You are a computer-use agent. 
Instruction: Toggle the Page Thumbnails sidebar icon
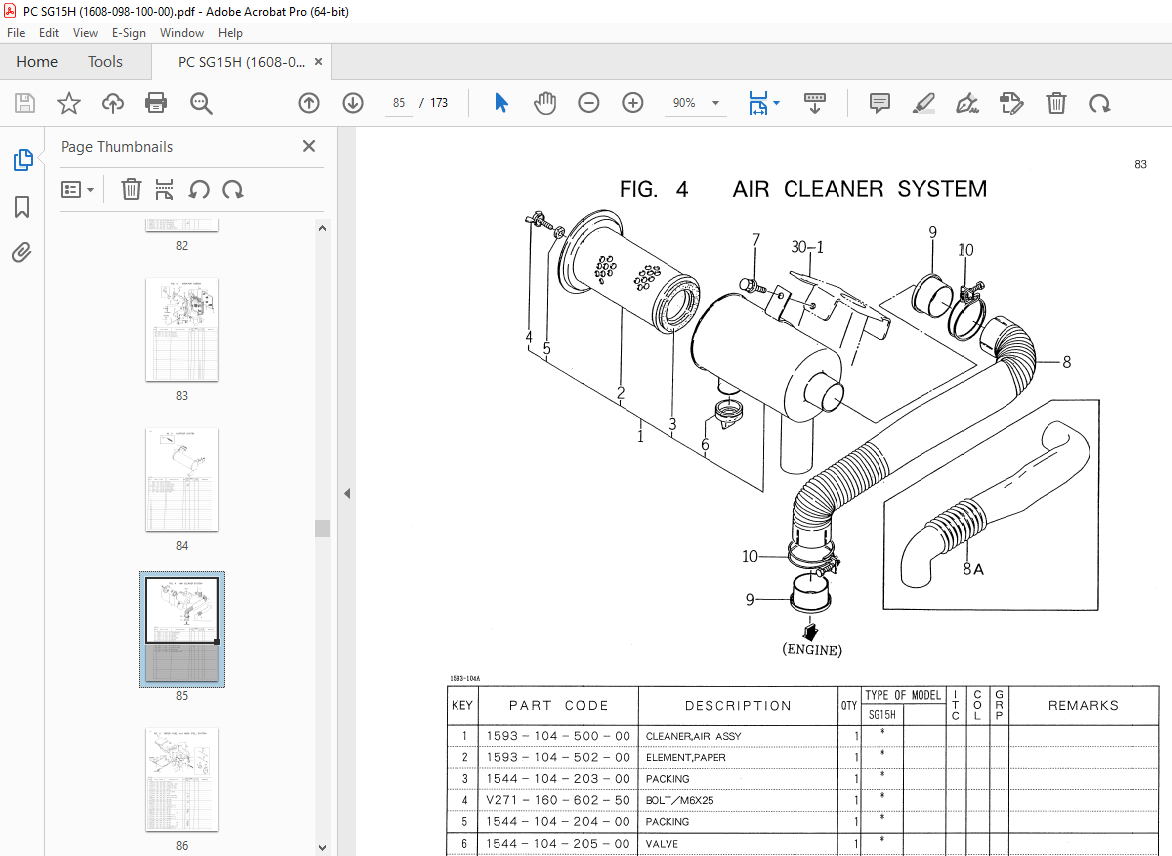click(x=22, y=159)
